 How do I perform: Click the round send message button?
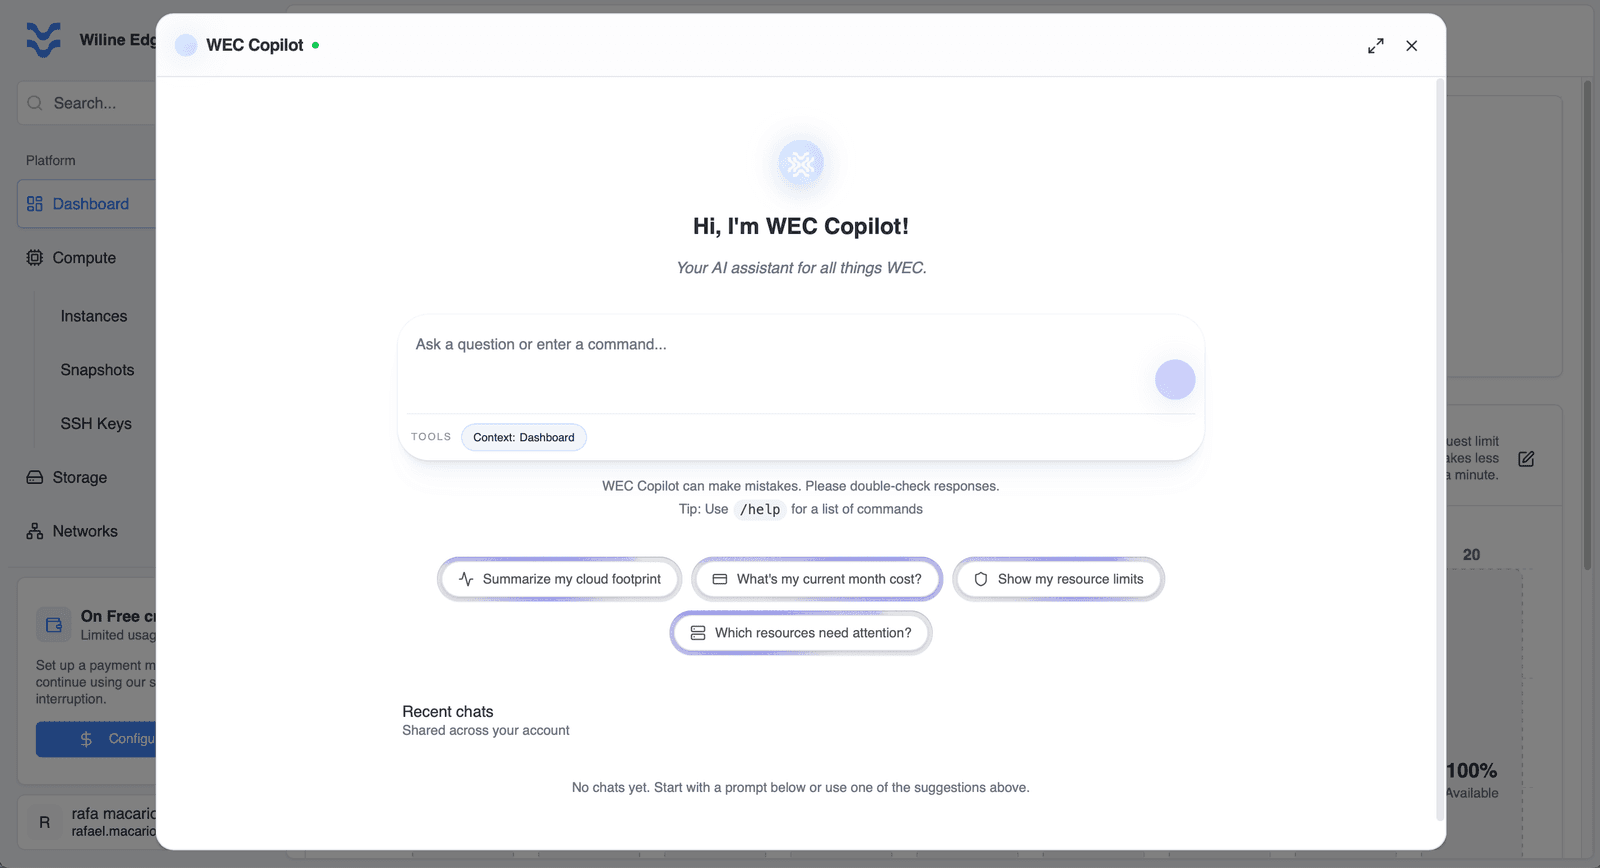tap(1175, 380)
